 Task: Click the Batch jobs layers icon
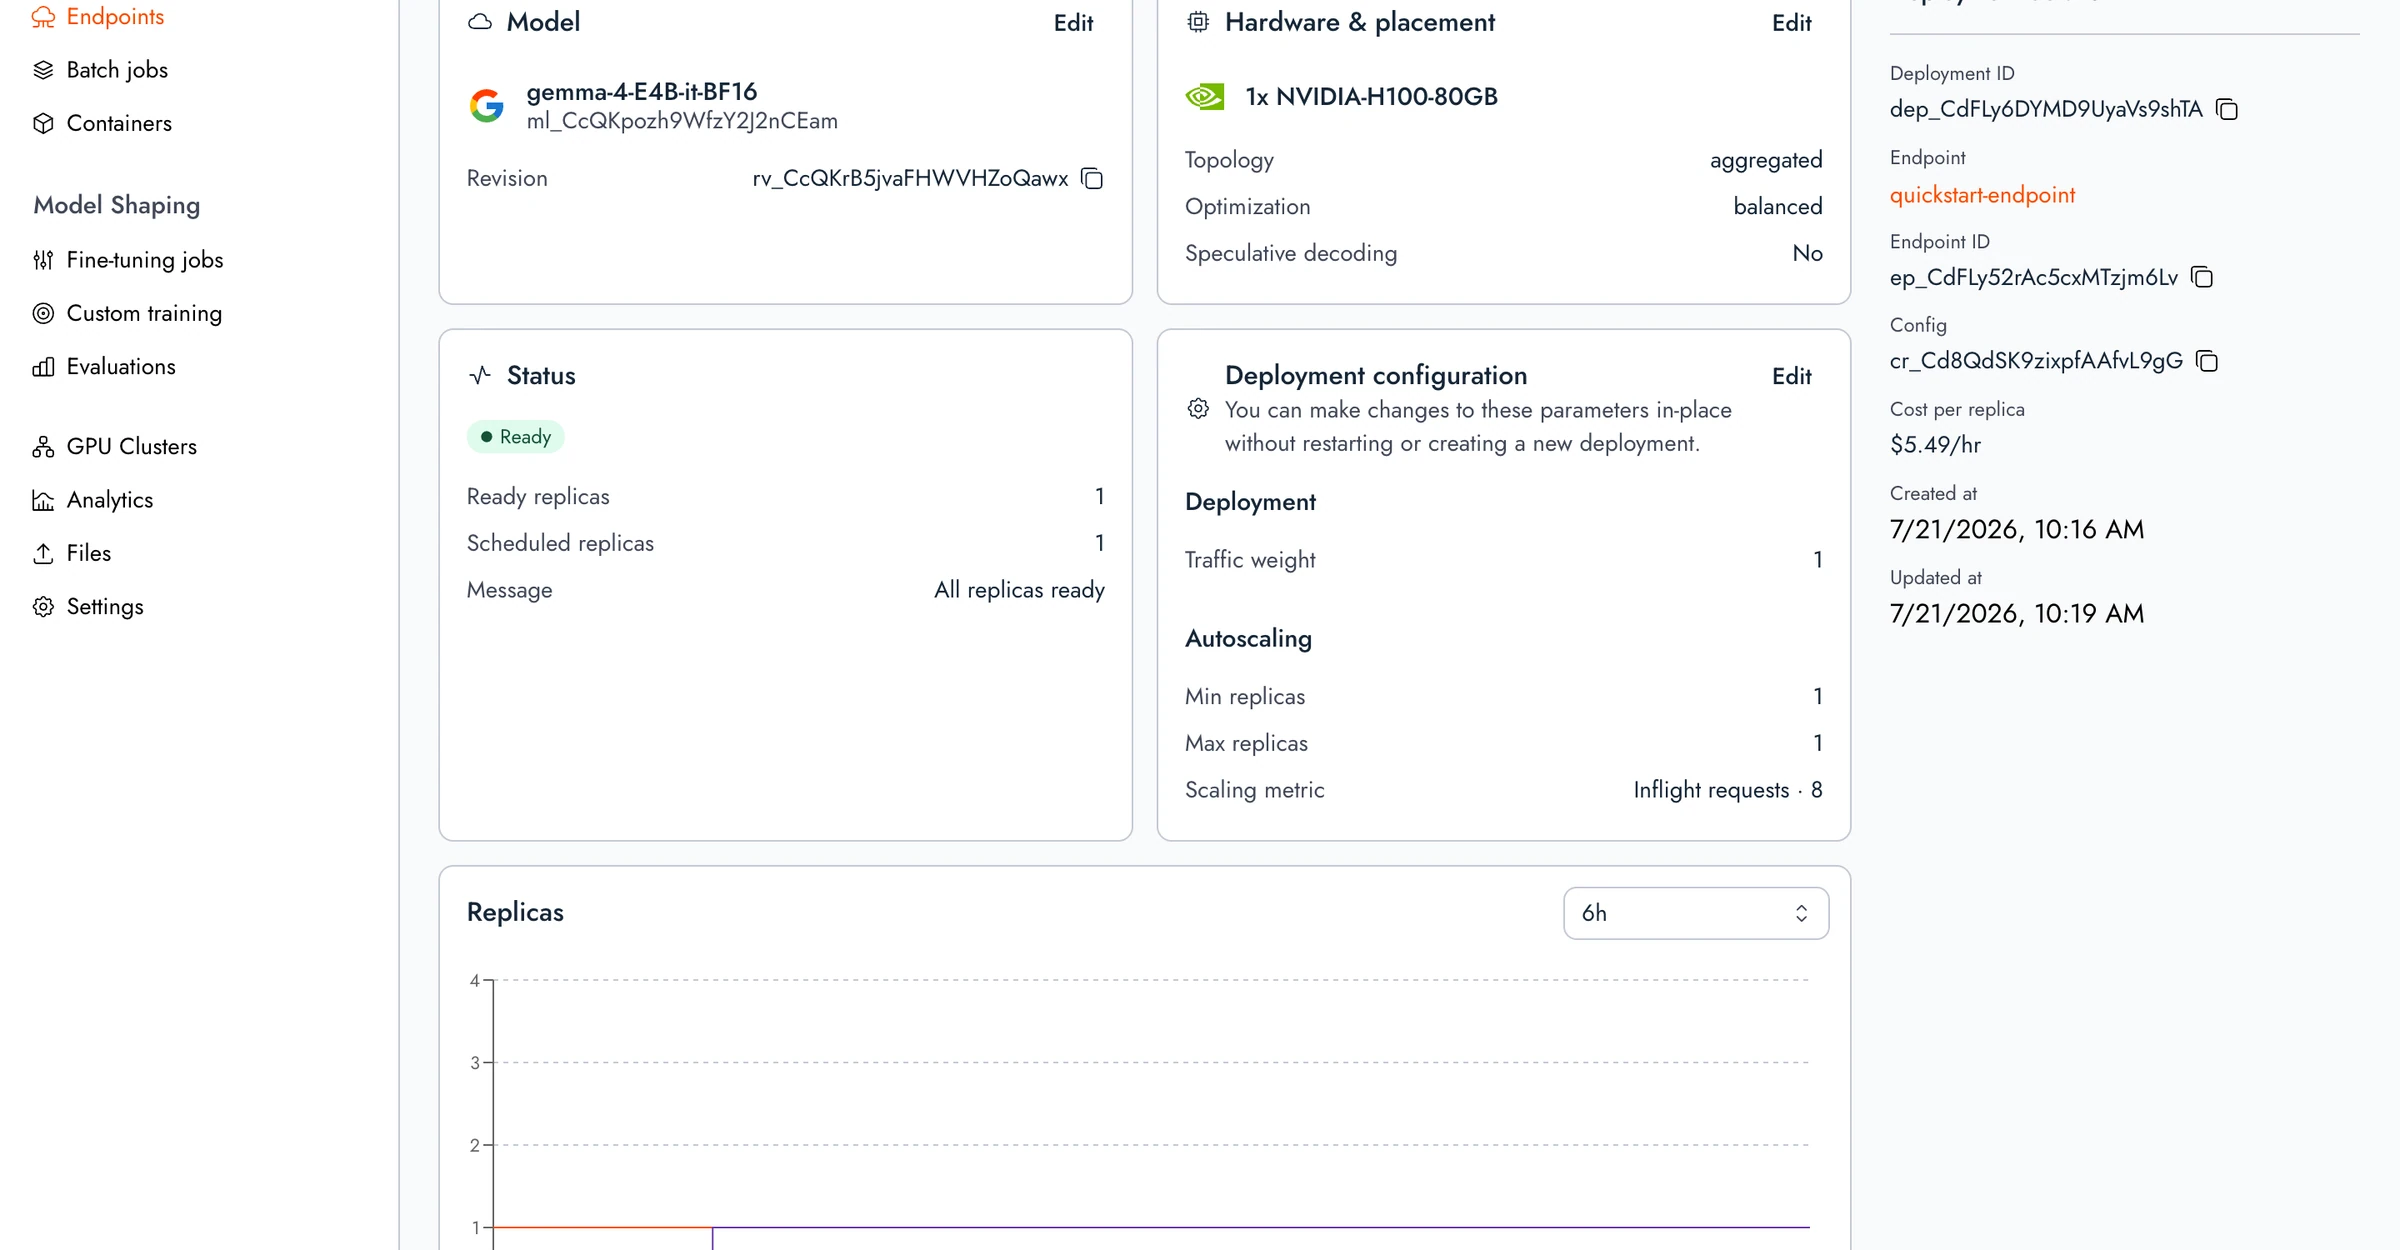click(x=43, y=70)
